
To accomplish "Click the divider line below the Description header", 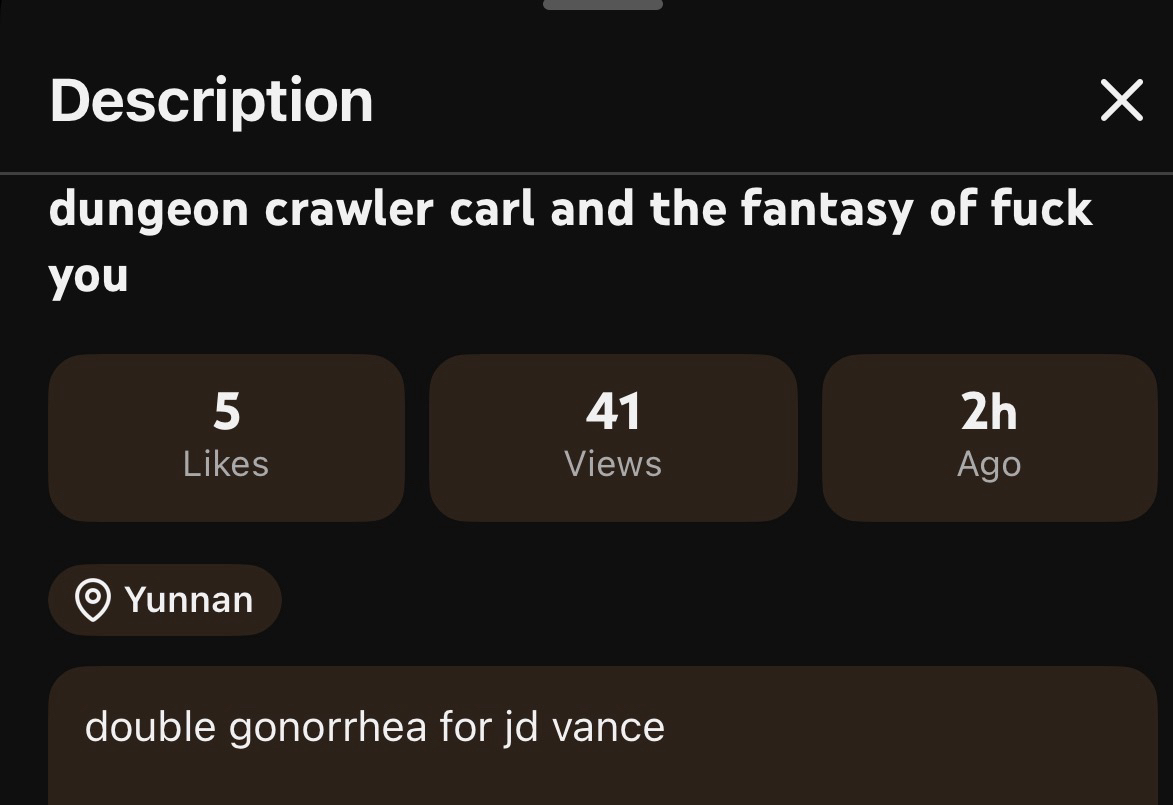I will point(586,173).
